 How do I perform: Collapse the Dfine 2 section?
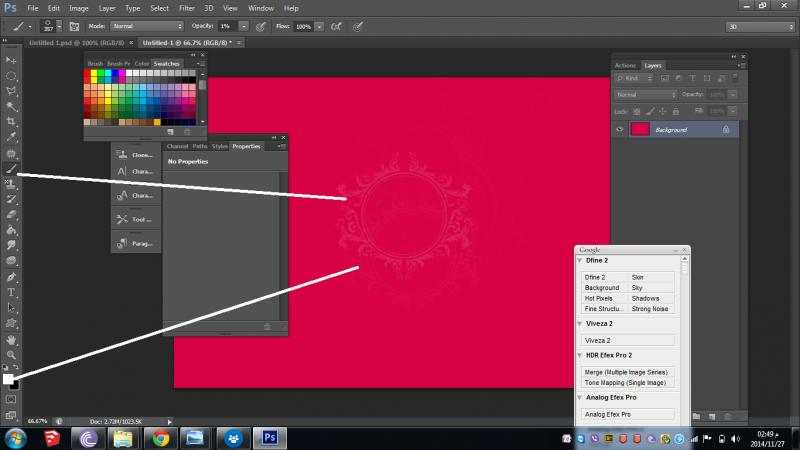pyautogui.click(x=580, y=260)
